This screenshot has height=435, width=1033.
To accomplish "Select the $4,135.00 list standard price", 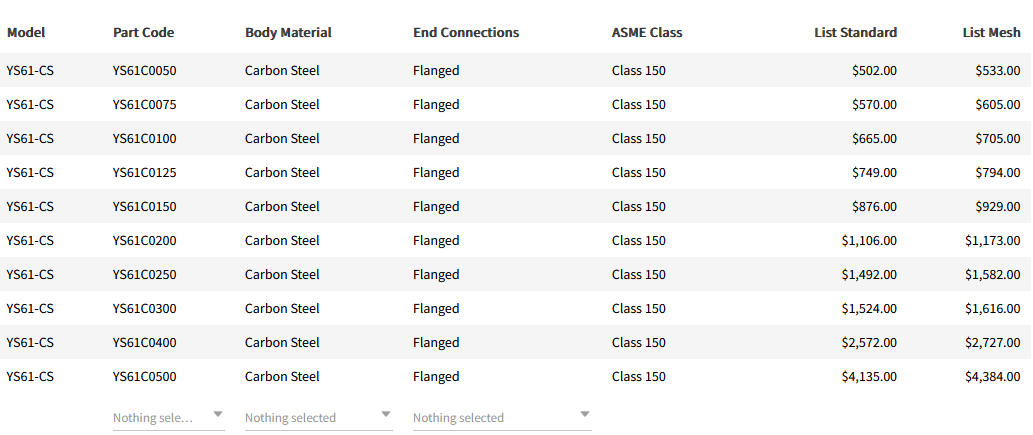I will (x=869, y=377).
